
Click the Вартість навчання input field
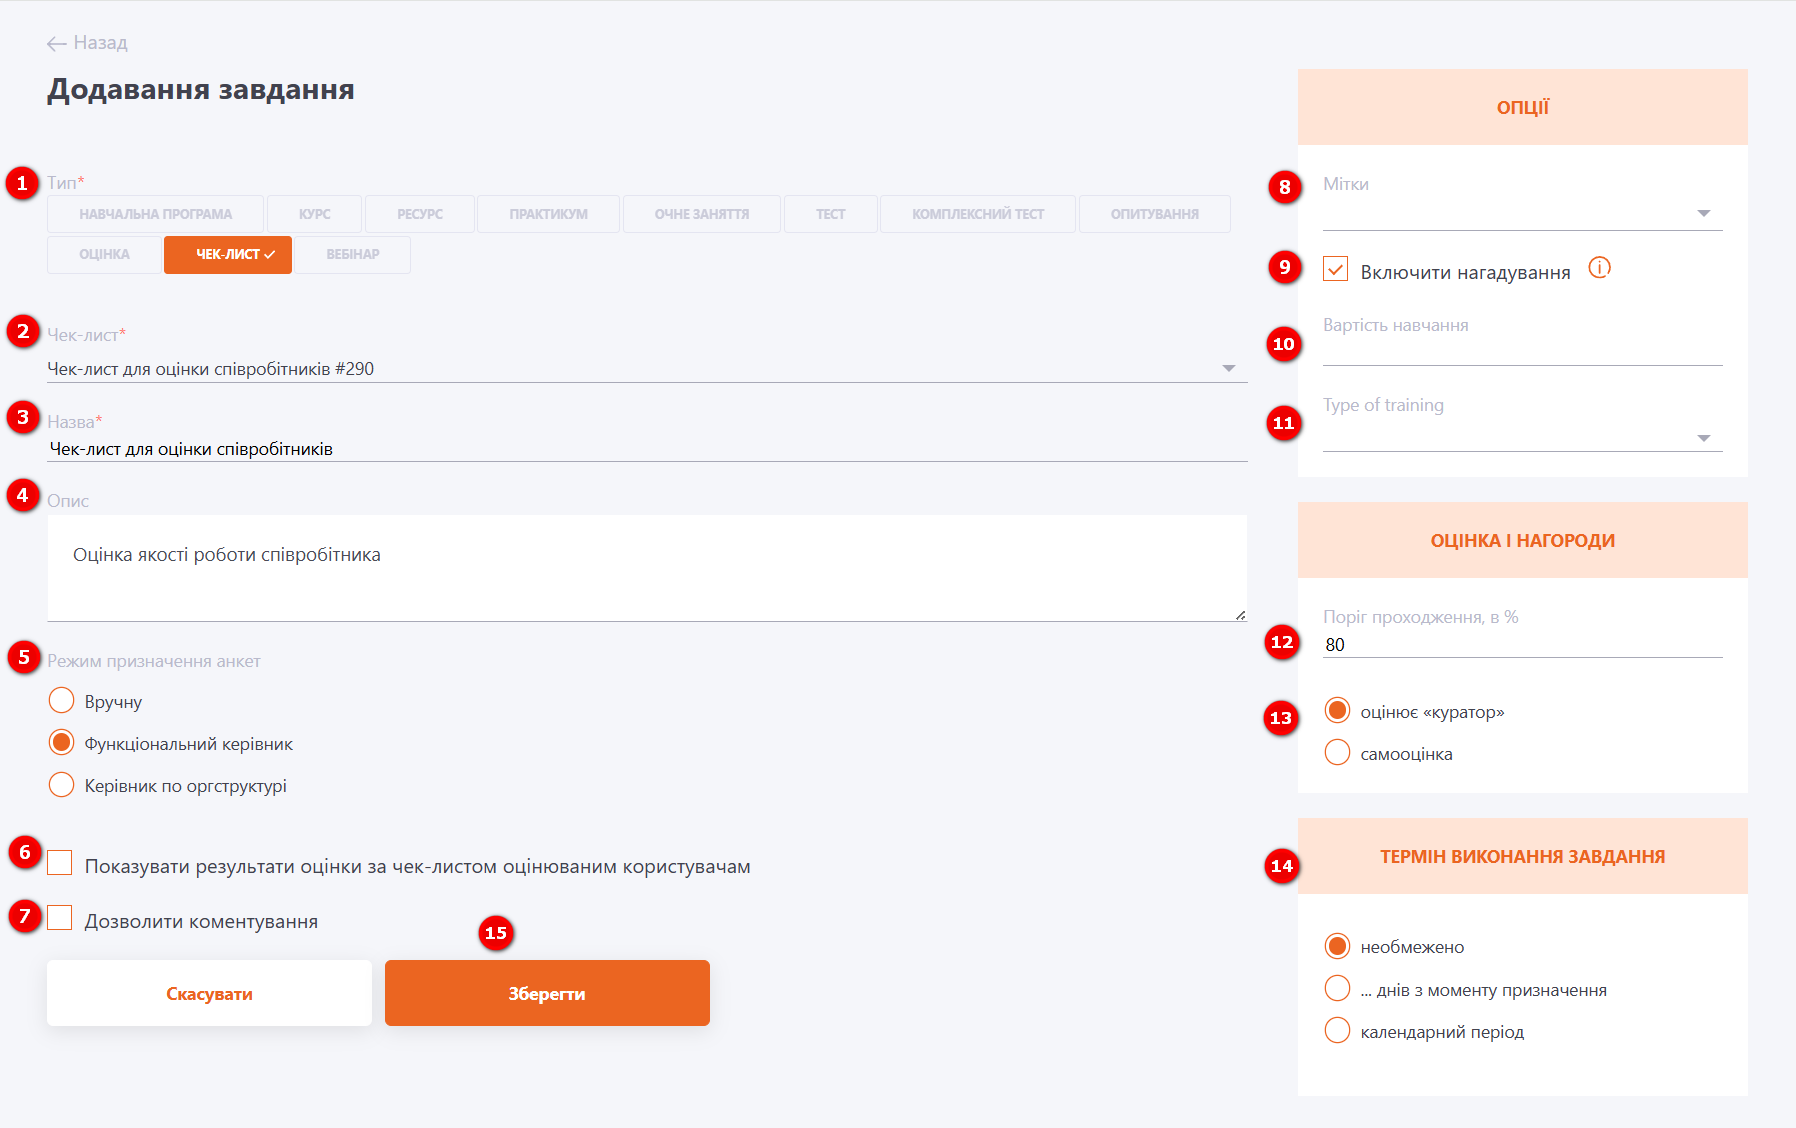pyautogui.click(x=1522, y=351)
